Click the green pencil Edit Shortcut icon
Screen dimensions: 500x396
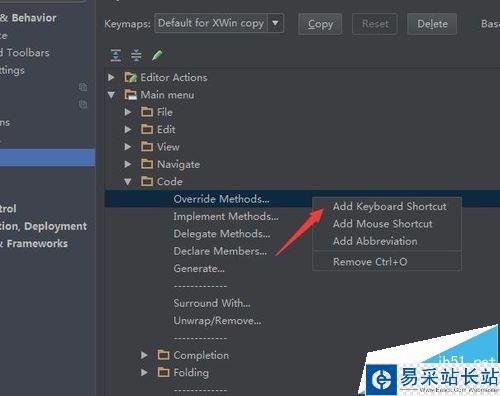point(157,55)
